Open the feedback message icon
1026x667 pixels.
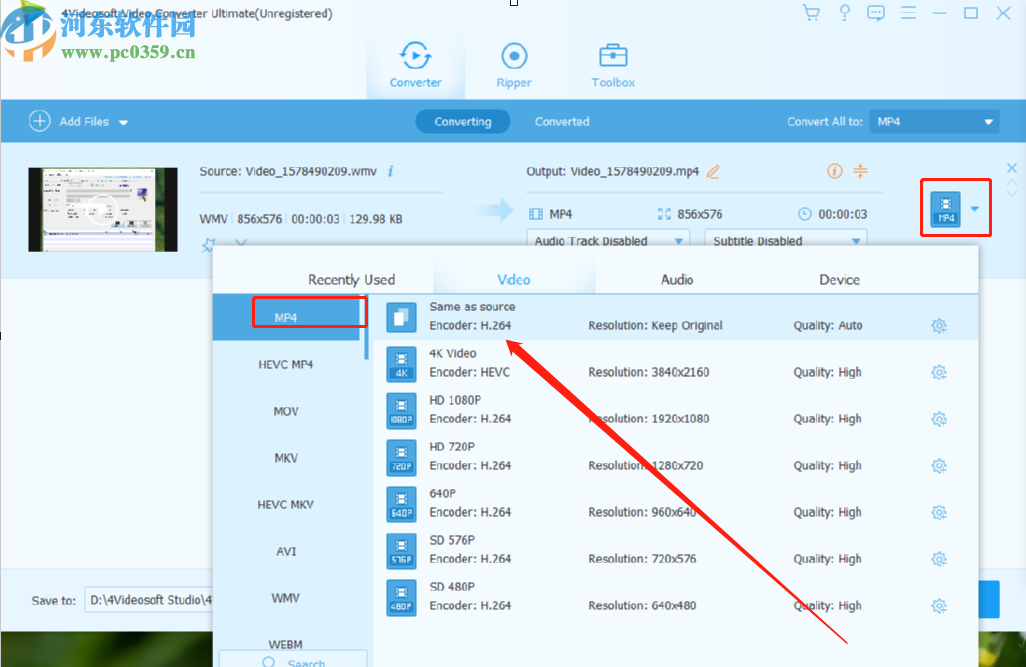[x=876, y=13]
